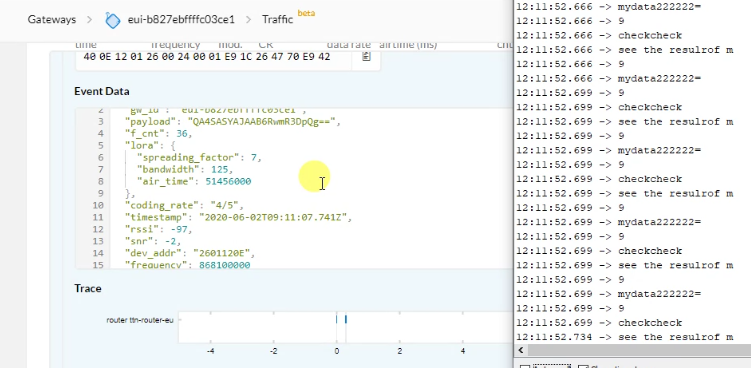The width and height of the screenshot is (751, 368).
Task: Click the serial monitor horizontal scrollbar track
Action: [x=638, y=350]
